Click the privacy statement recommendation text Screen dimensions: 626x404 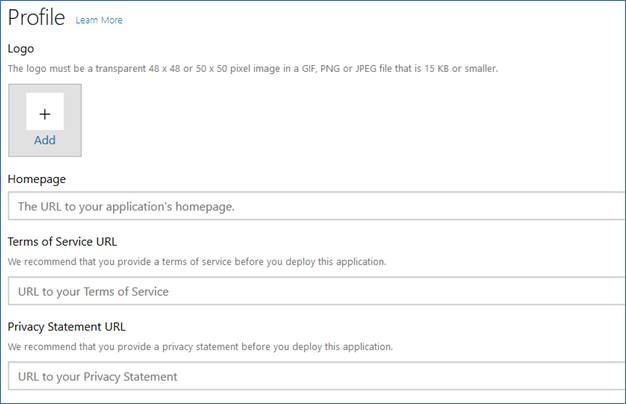click(x=200, y=347)
